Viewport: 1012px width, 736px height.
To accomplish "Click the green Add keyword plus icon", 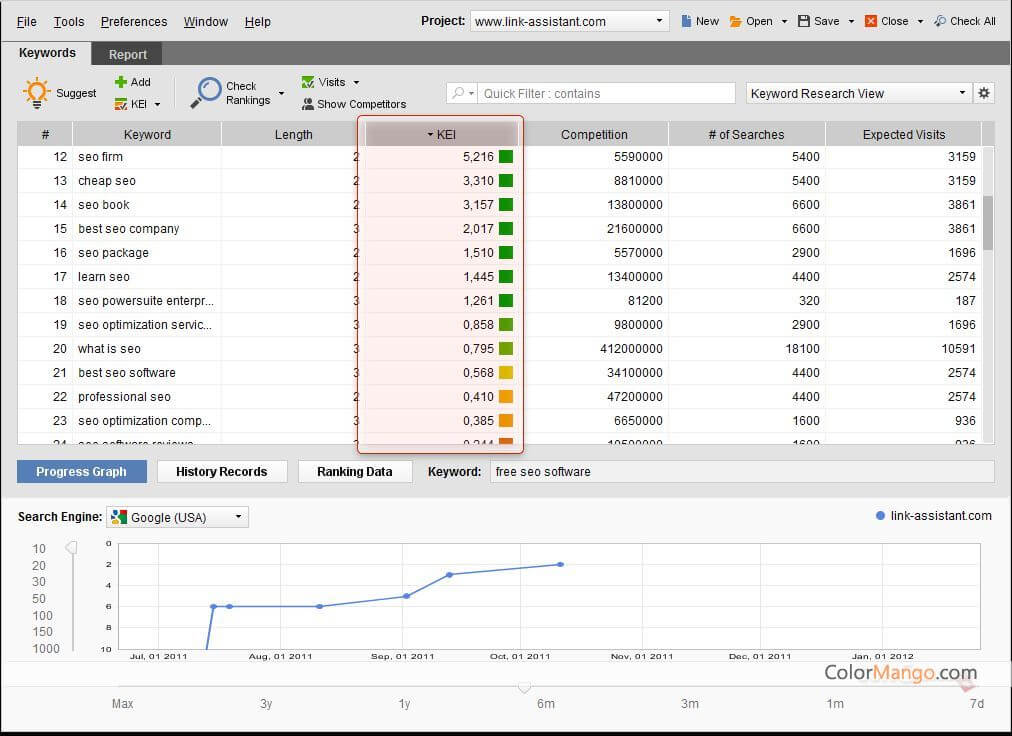I will (x=121, y=82).
